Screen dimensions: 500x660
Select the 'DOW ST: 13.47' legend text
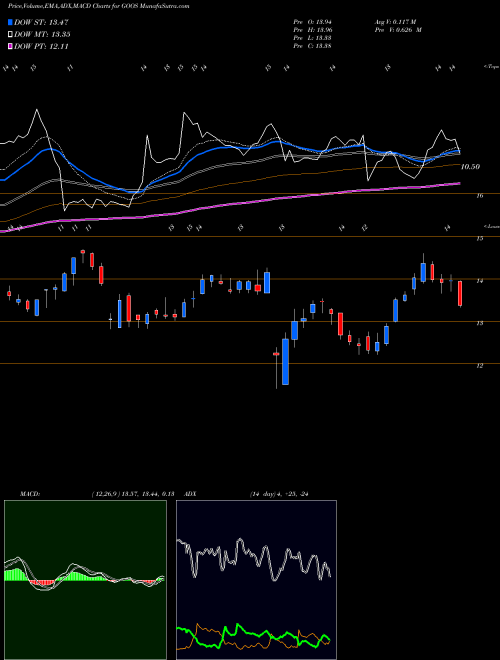pyautogui.click(x=41, y=22)
